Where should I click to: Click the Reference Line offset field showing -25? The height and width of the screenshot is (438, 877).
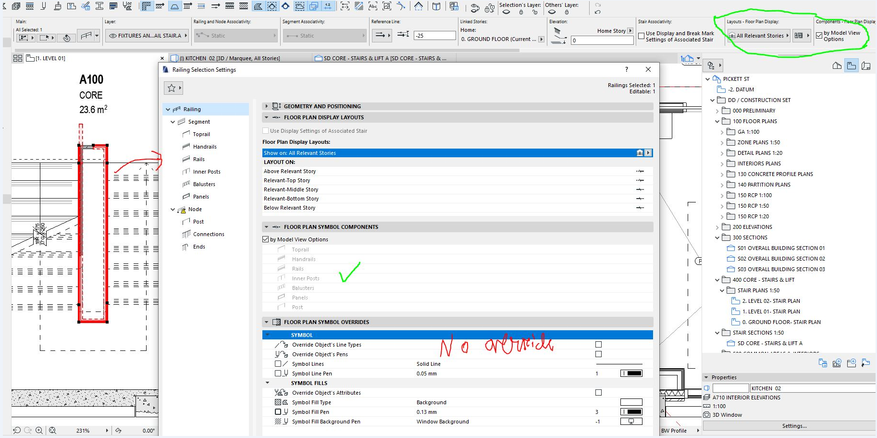(x=435, y=35)
